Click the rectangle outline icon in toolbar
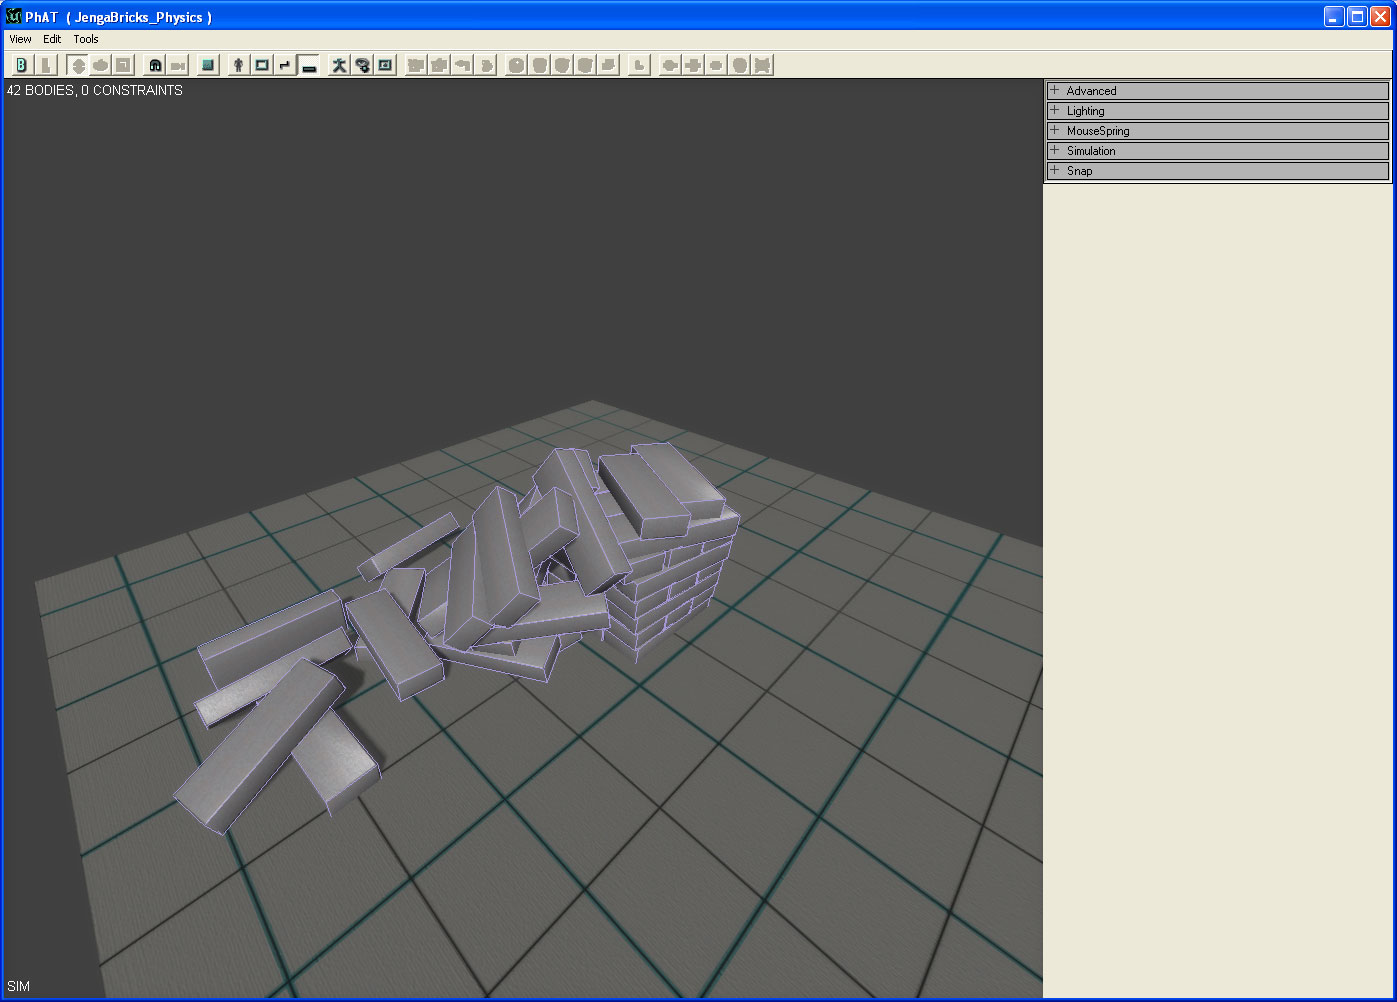 pos(262,65)
